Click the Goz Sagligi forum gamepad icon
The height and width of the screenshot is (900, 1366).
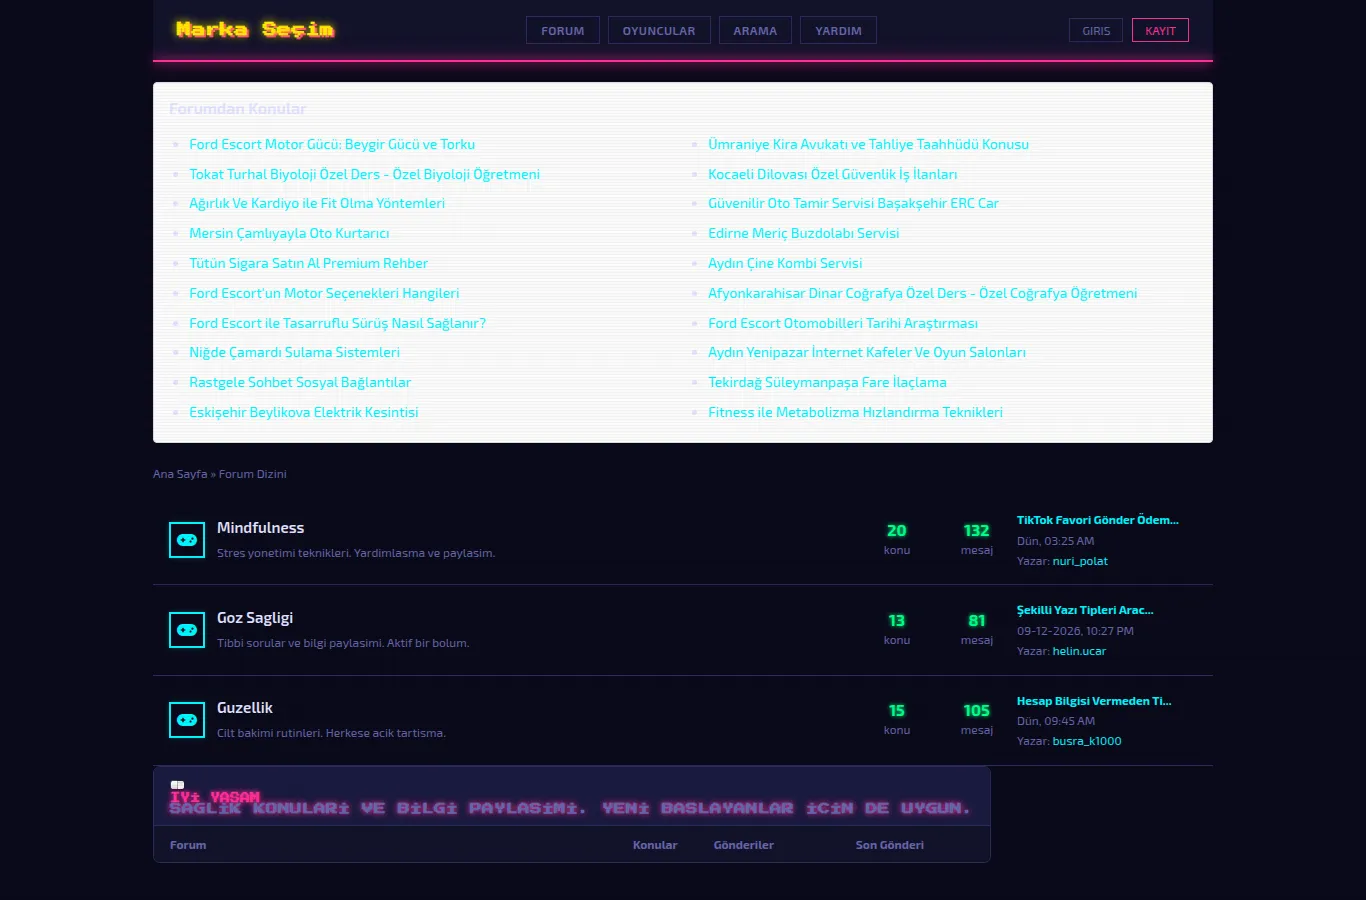pos(187,630)
